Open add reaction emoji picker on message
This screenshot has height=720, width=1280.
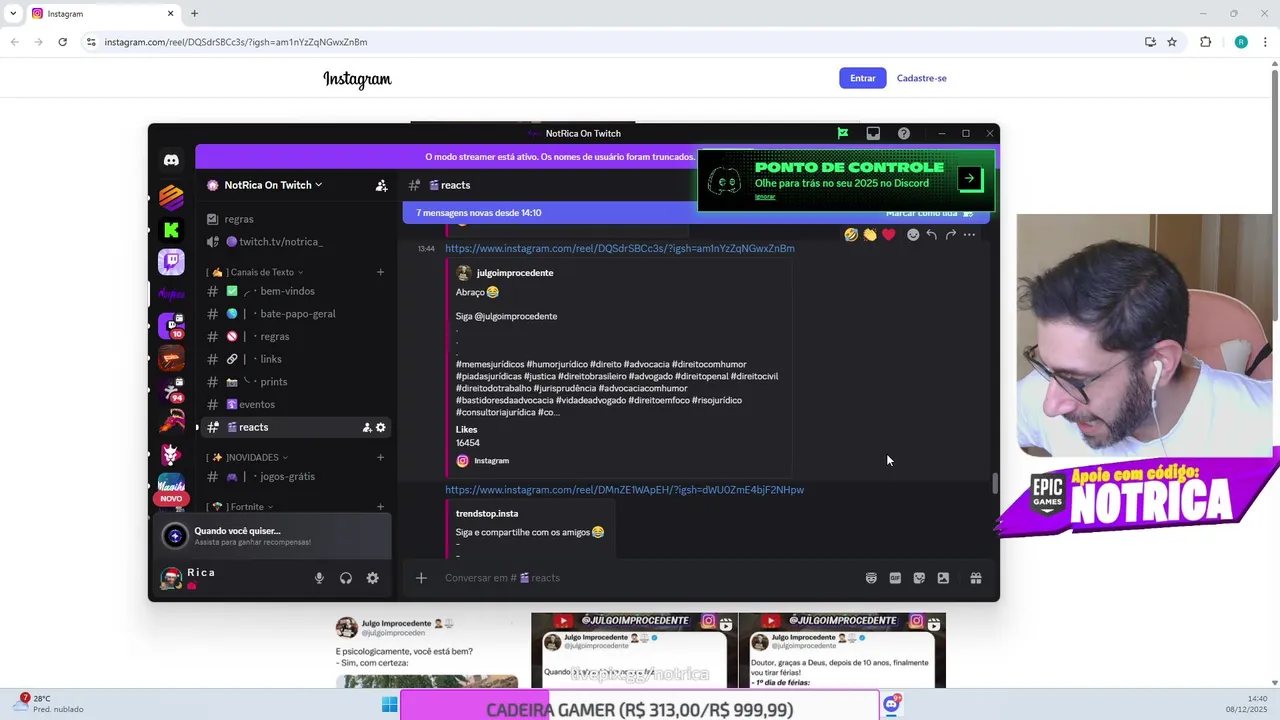(x=913, y=235)
